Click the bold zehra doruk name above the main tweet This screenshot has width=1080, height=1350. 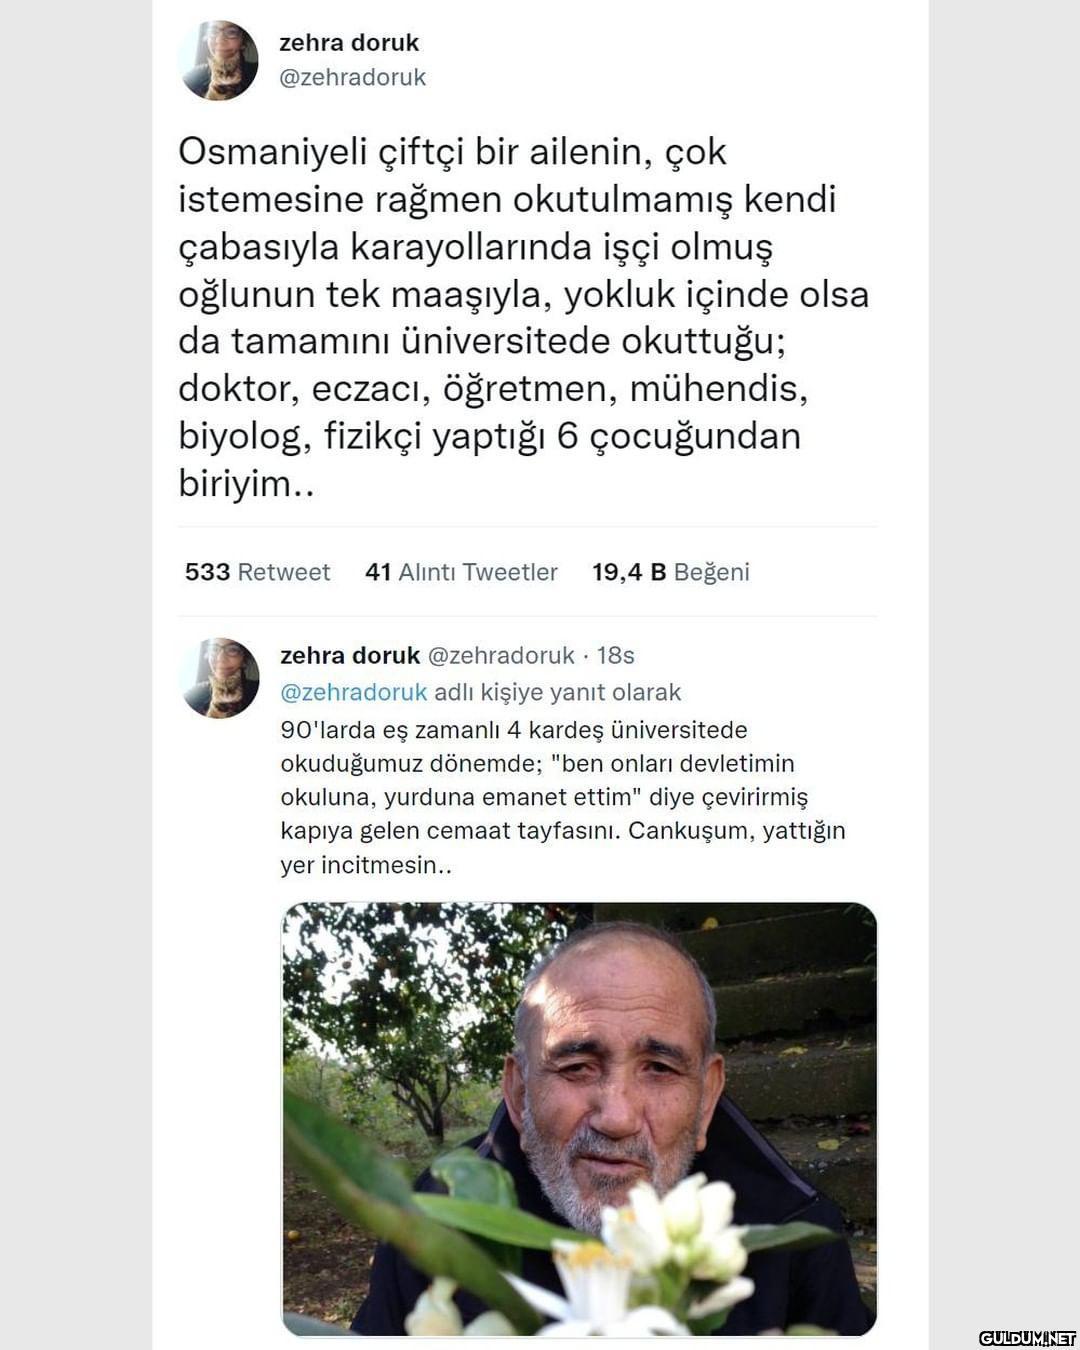[349, 43]
